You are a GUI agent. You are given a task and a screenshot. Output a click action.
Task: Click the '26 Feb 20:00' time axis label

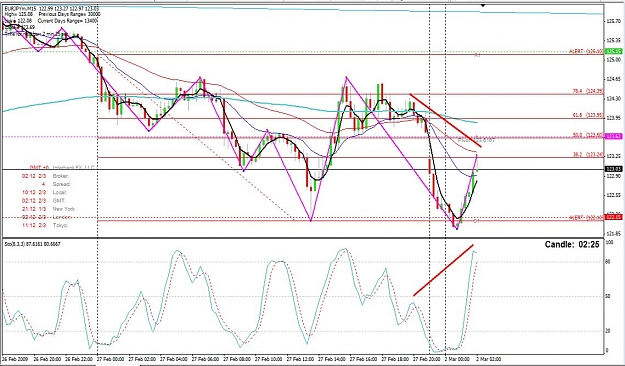tap(47, 359)
